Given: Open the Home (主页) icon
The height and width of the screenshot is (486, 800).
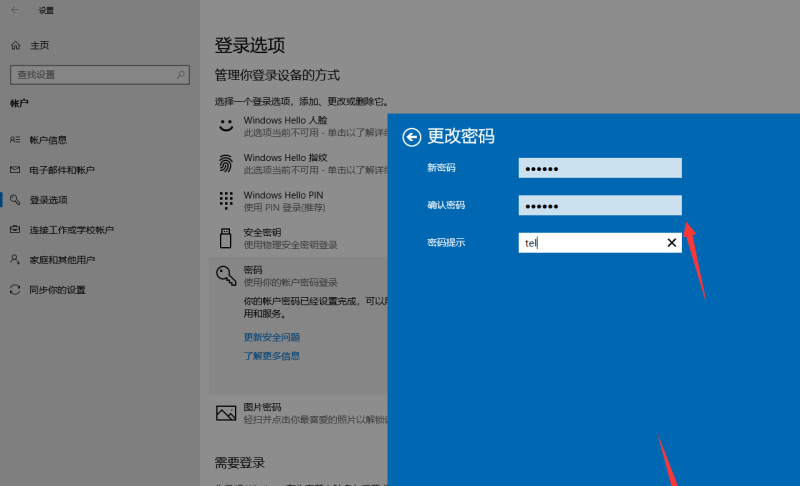Looking at the screenshot, I should point(16,45).
